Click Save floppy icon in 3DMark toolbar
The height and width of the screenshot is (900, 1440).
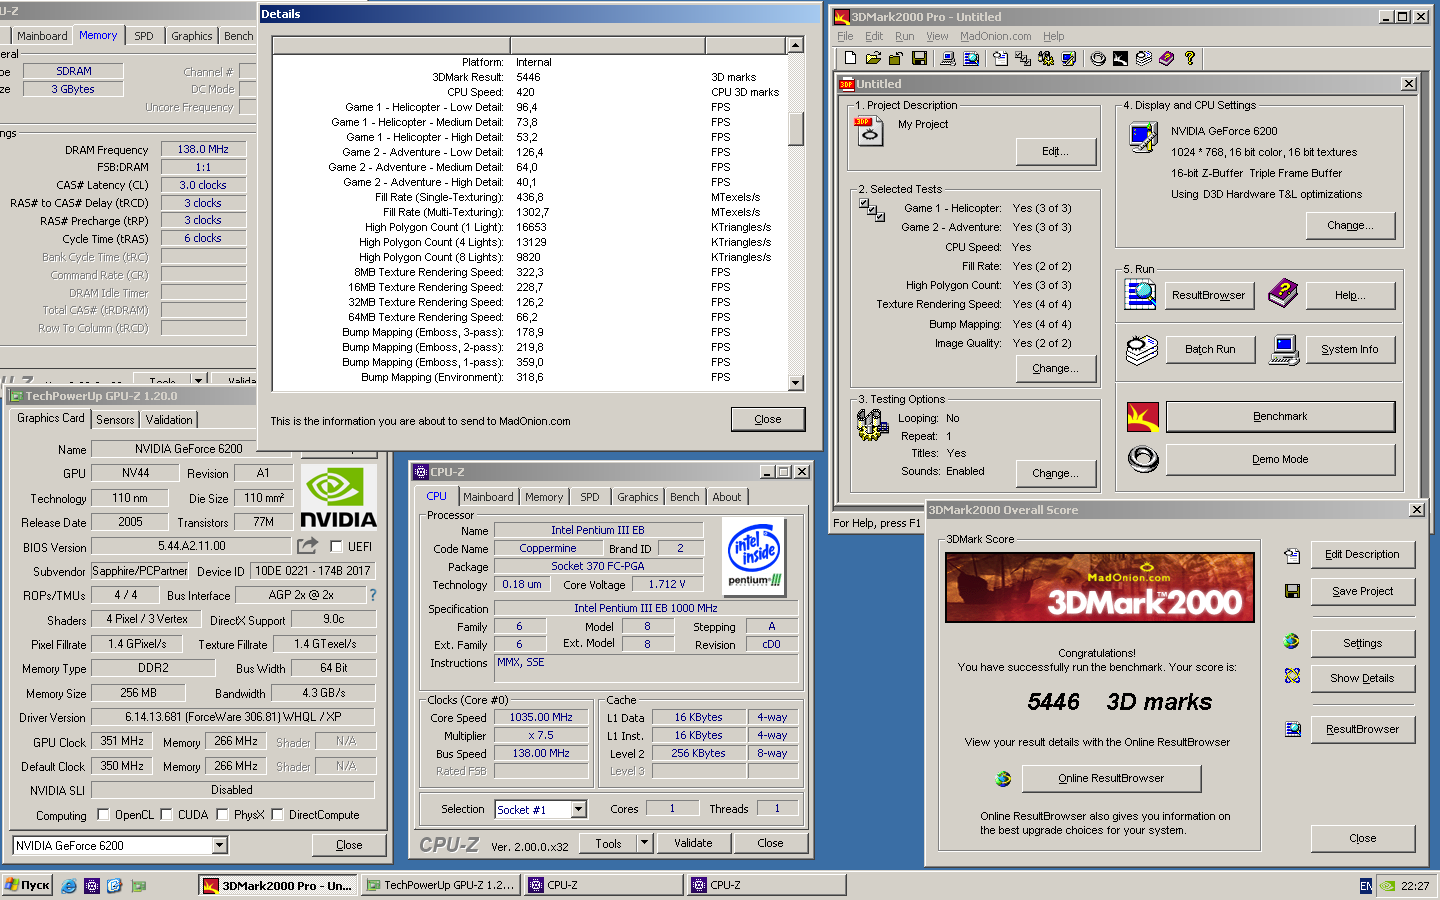pyautogui.click(x=920, y=58)
